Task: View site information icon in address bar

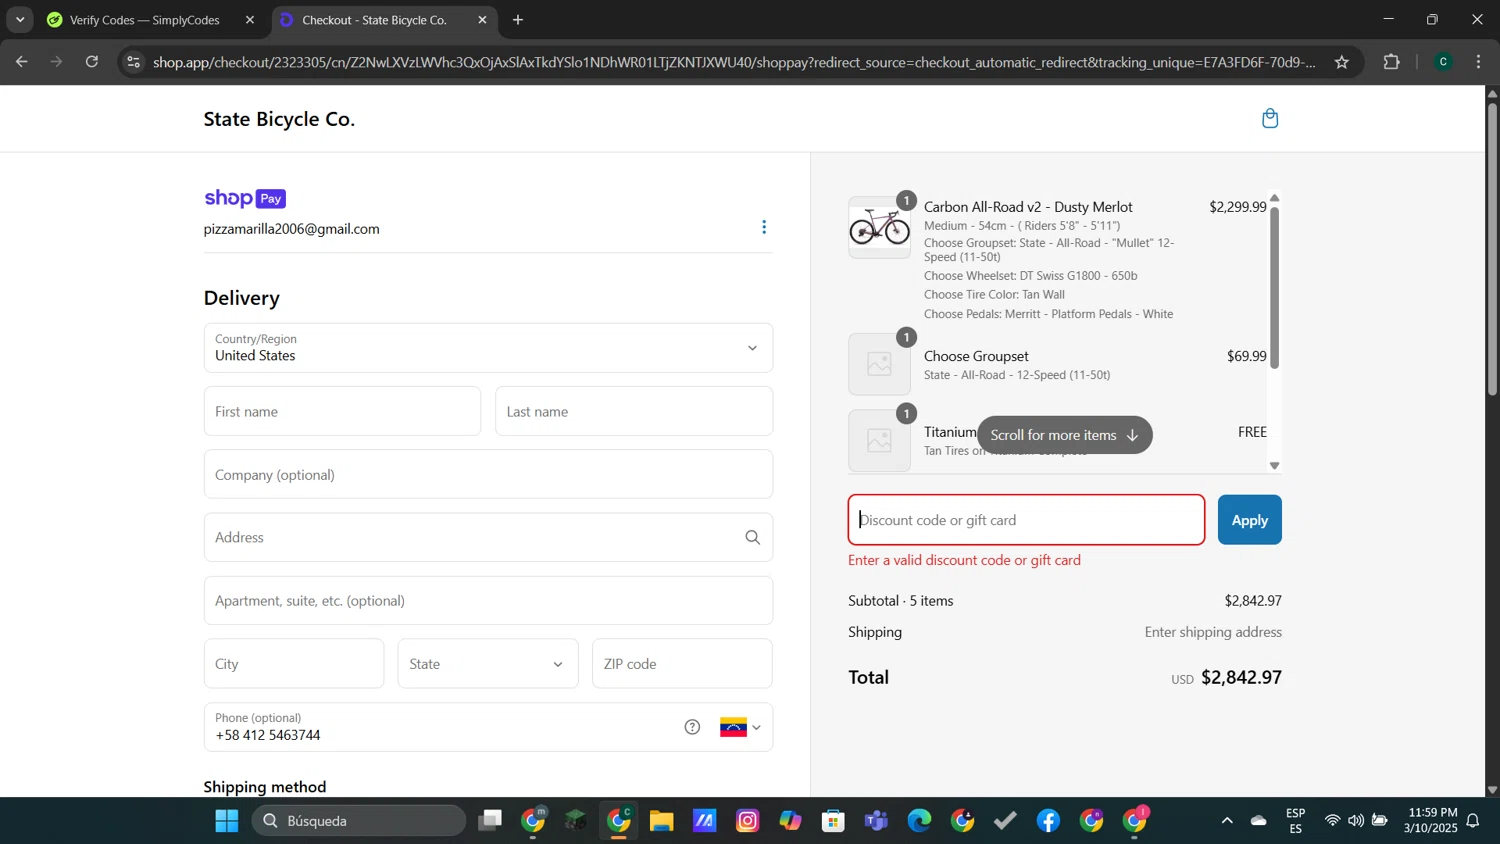Action: click(133, 62)
